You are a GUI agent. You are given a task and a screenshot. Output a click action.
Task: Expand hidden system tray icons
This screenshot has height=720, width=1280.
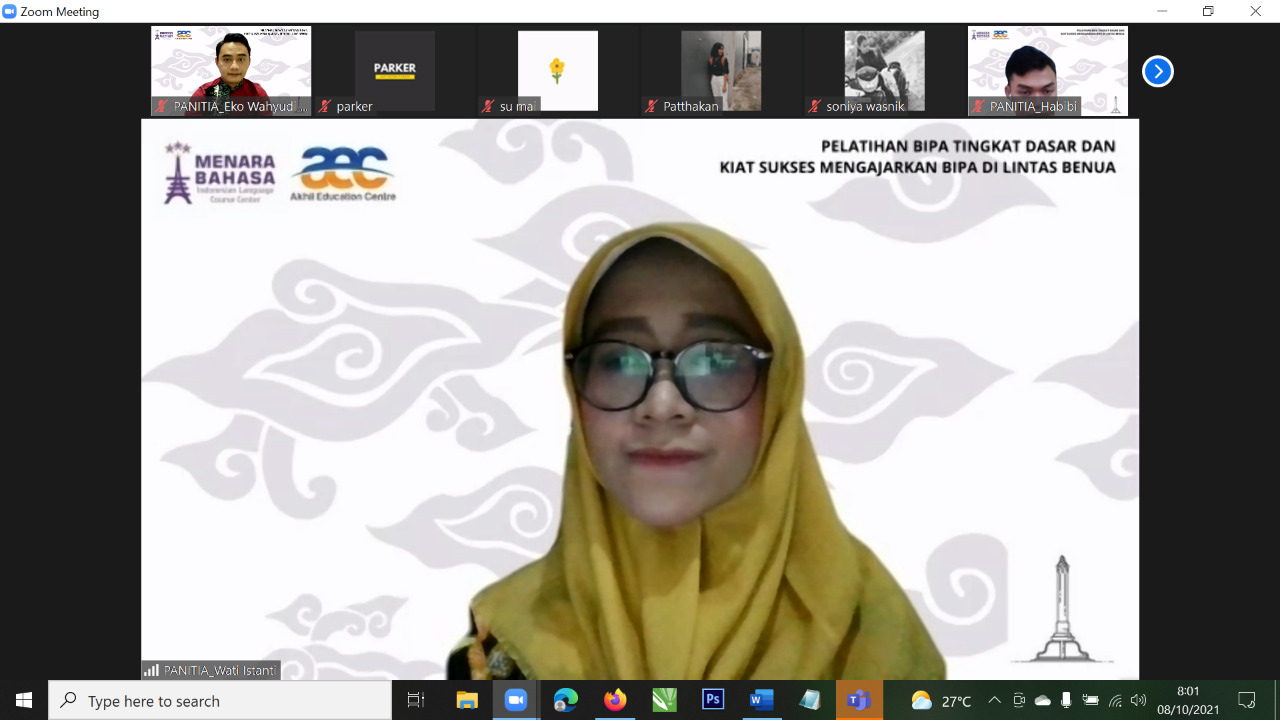click(x=994, y=700)
